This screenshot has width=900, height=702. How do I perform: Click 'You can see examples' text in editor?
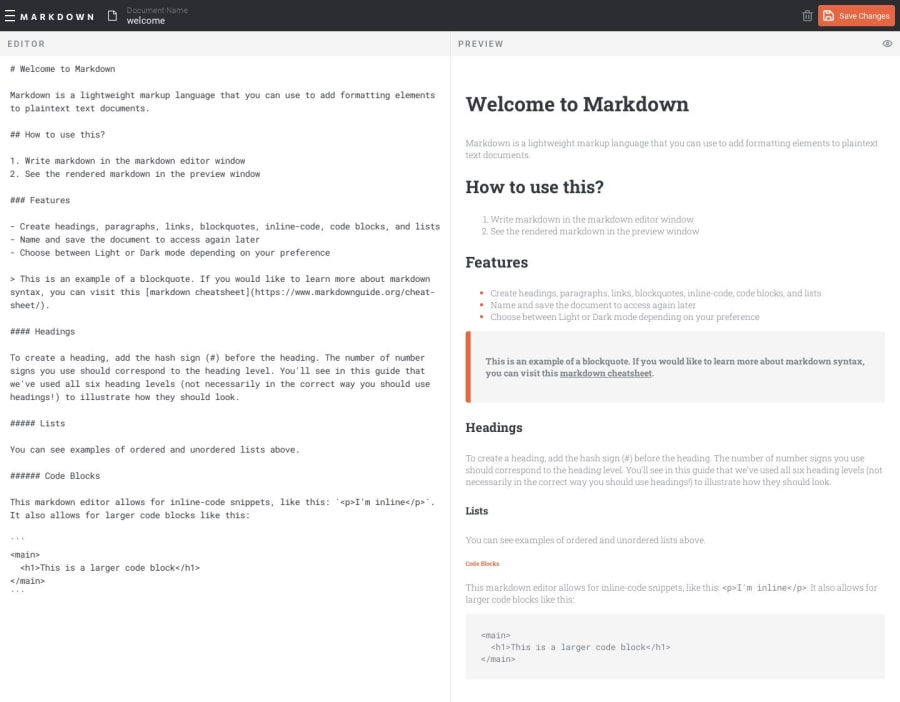pos(154,449)
